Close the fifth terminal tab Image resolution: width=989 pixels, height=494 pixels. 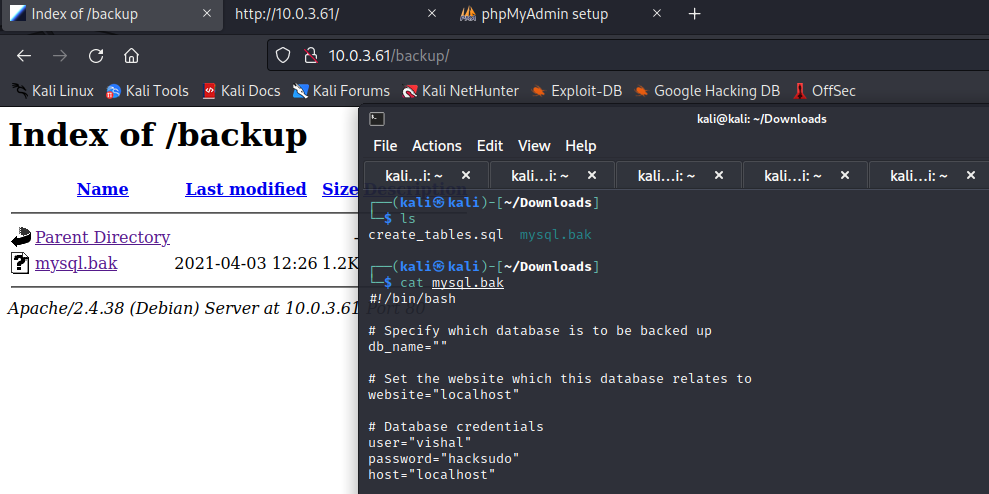click(971, 175)
